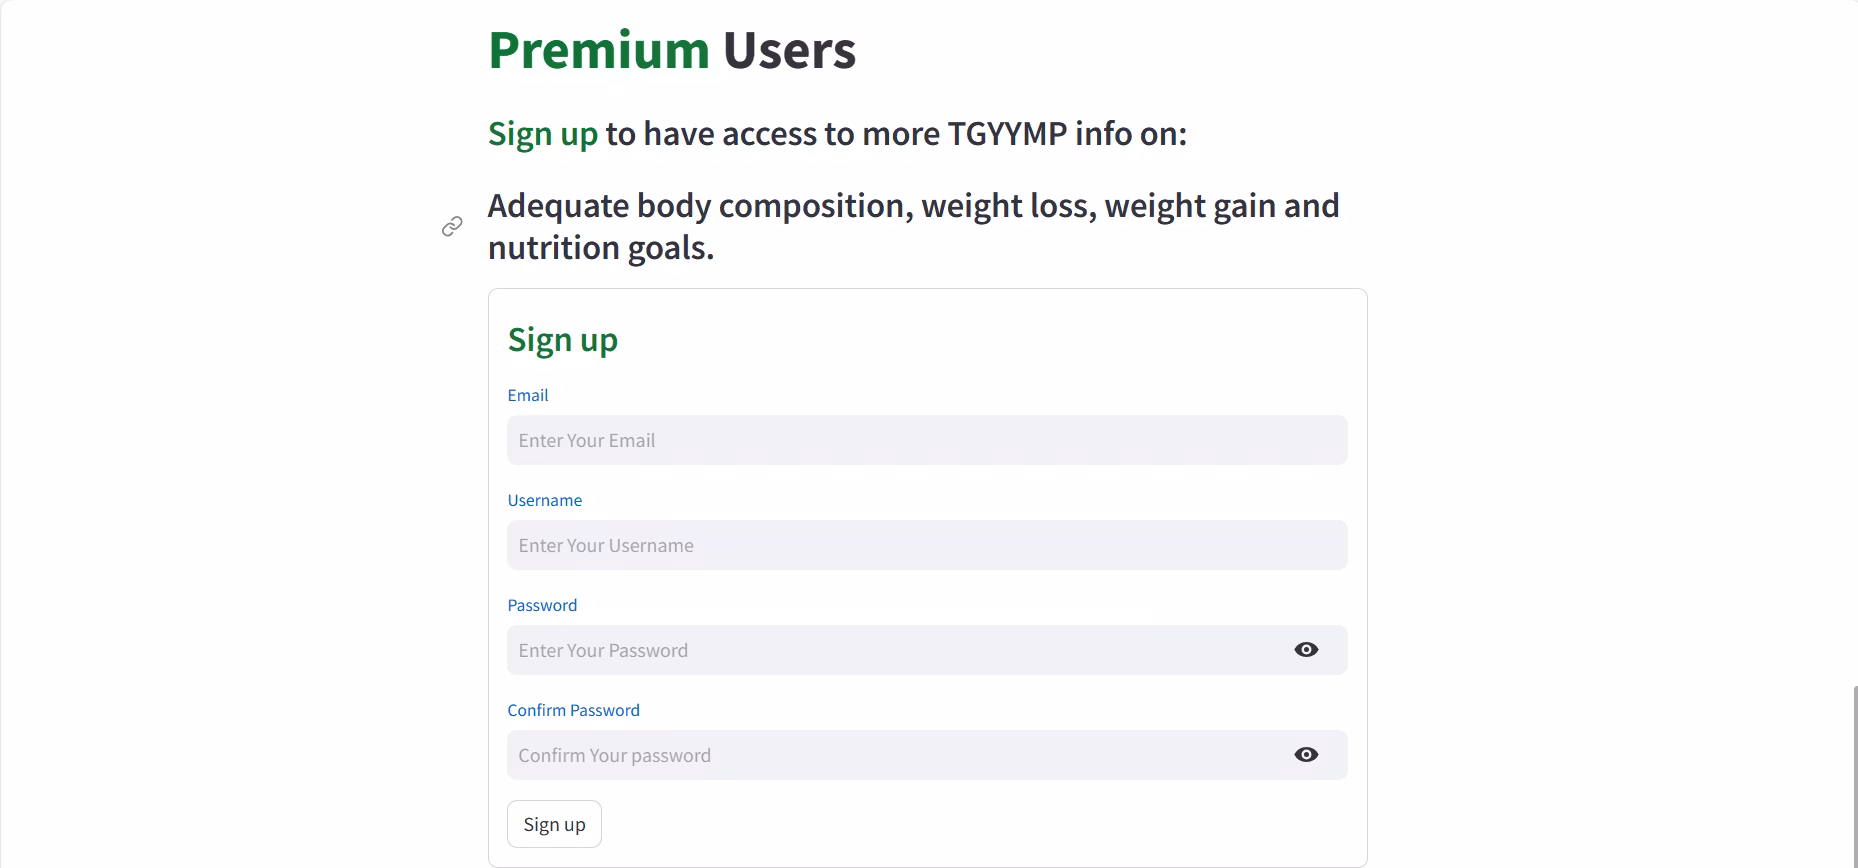Image resolution: width=1858 pixels, height=868 pixels.
Task: Click the Username field label
Action: point(545,500)
